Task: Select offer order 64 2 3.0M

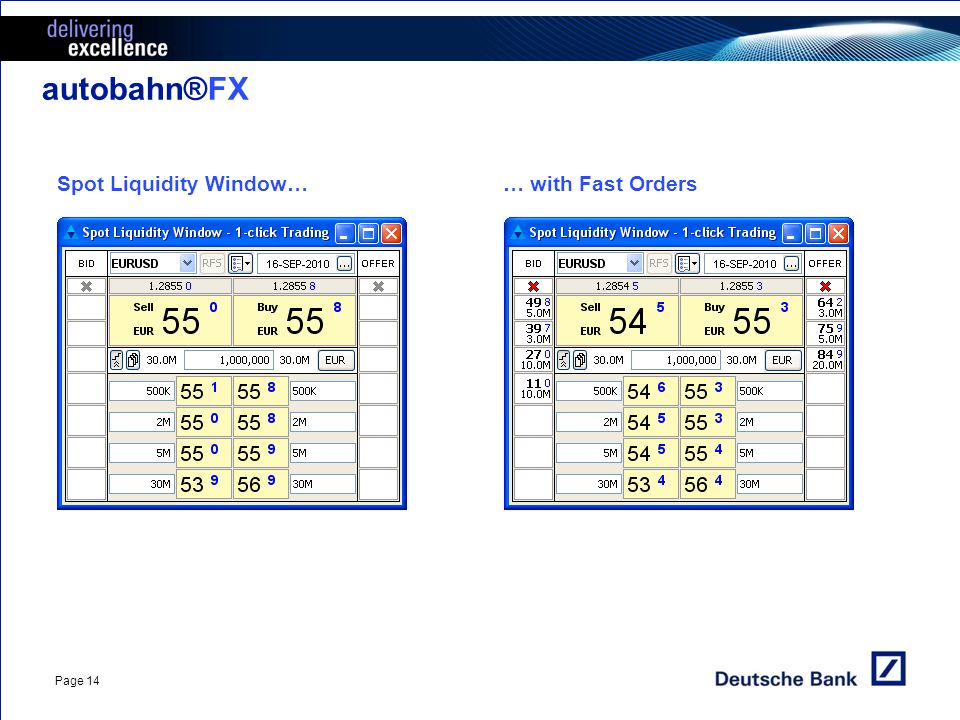Action: point(826,307)
